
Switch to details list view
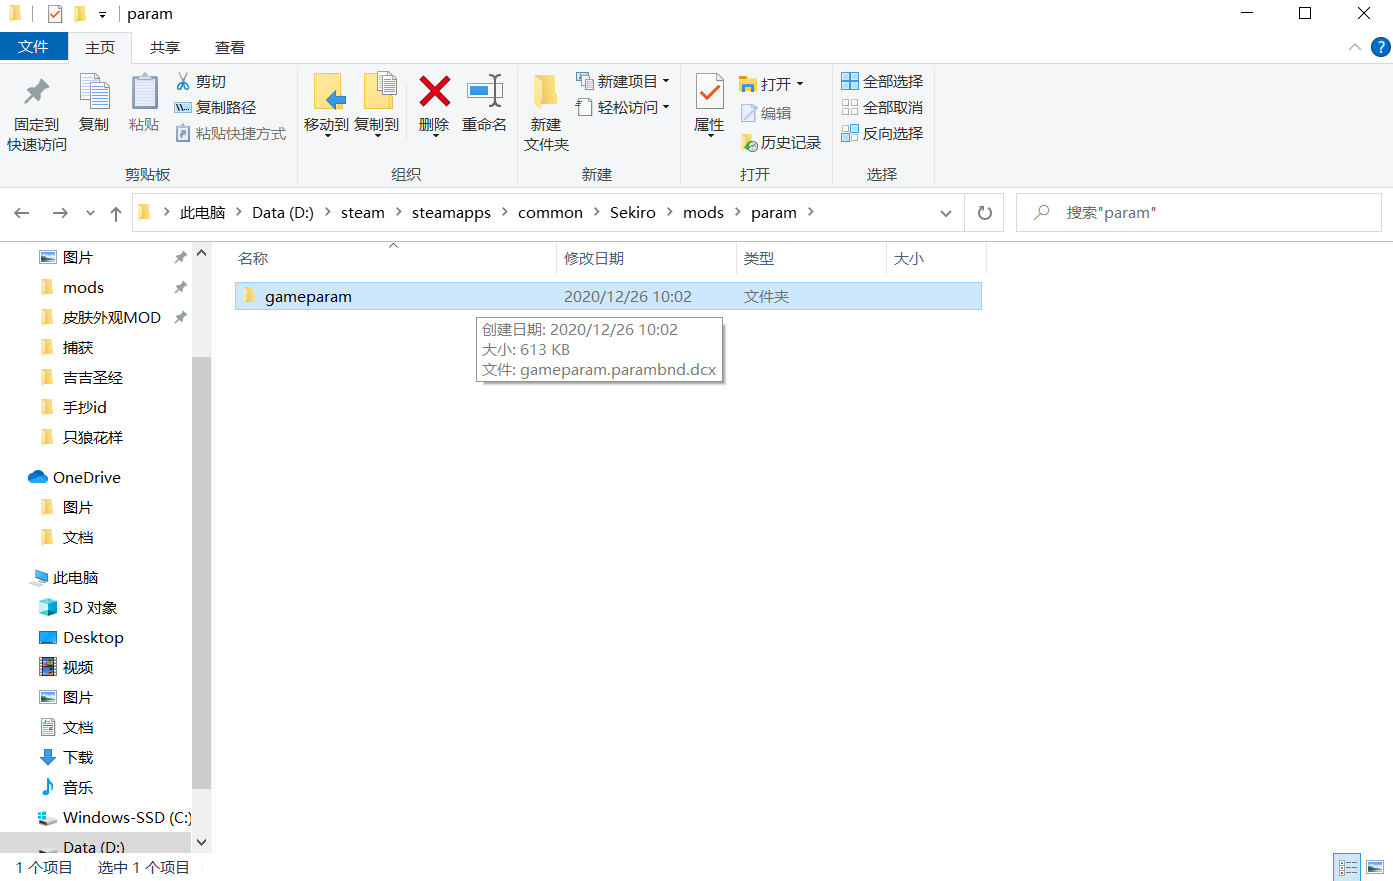tap(1348, 867)
